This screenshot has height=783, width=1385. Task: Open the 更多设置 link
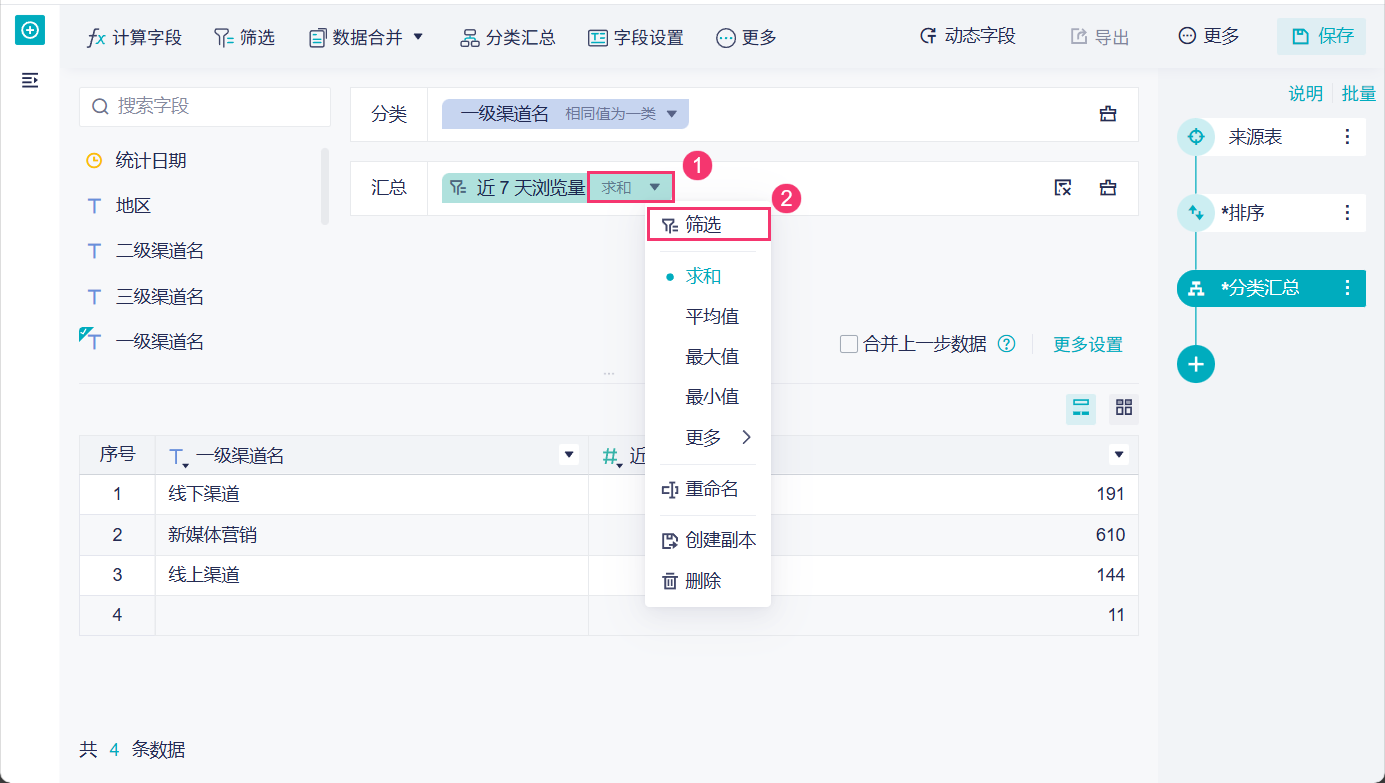[x=1087, y=344]
